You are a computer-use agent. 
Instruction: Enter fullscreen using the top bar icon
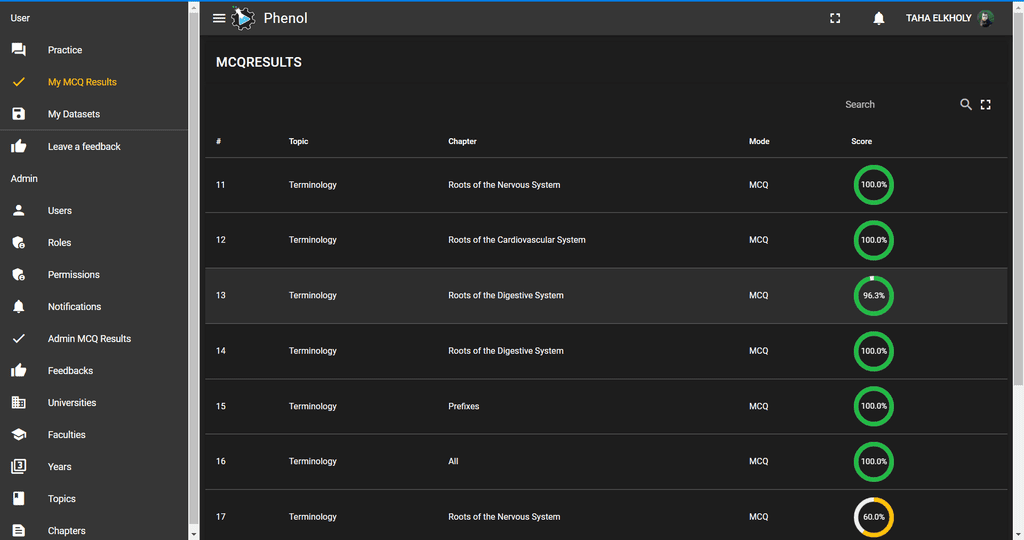835,18
